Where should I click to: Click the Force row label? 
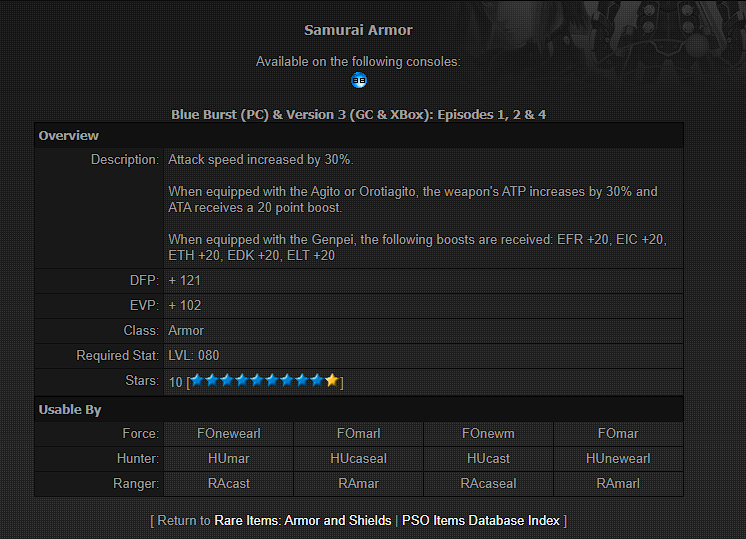coord(140,433)
